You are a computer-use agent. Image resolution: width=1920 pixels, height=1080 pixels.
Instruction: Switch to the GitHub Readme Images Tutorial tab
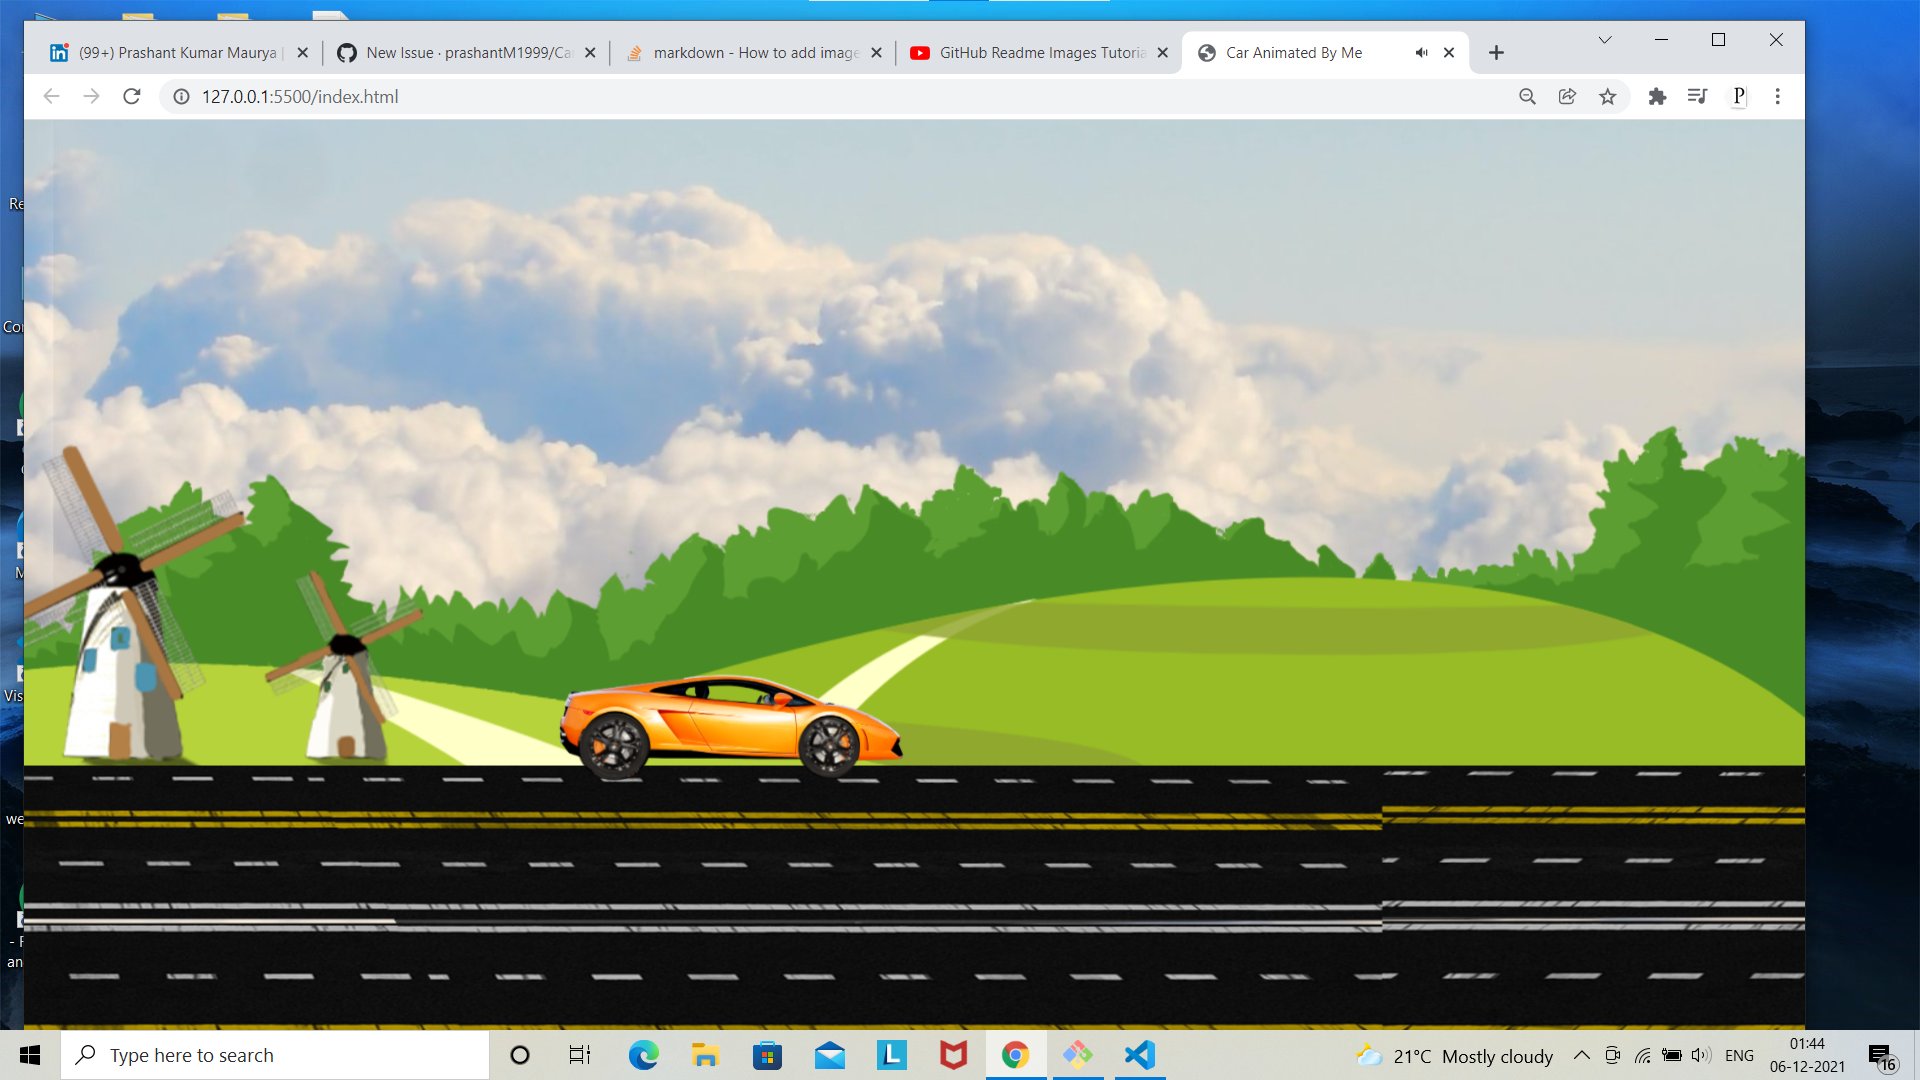[x=1040, y=52]
